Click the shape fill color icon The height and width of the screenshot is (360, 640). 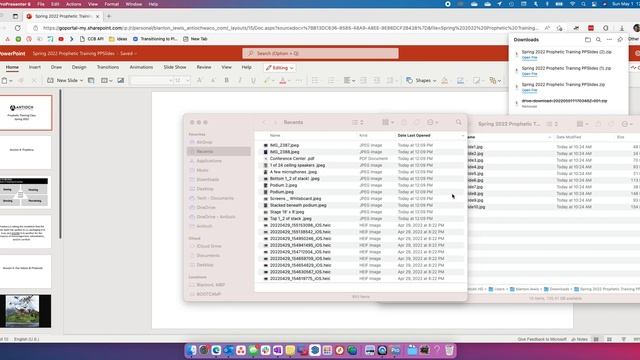(444, 80)
